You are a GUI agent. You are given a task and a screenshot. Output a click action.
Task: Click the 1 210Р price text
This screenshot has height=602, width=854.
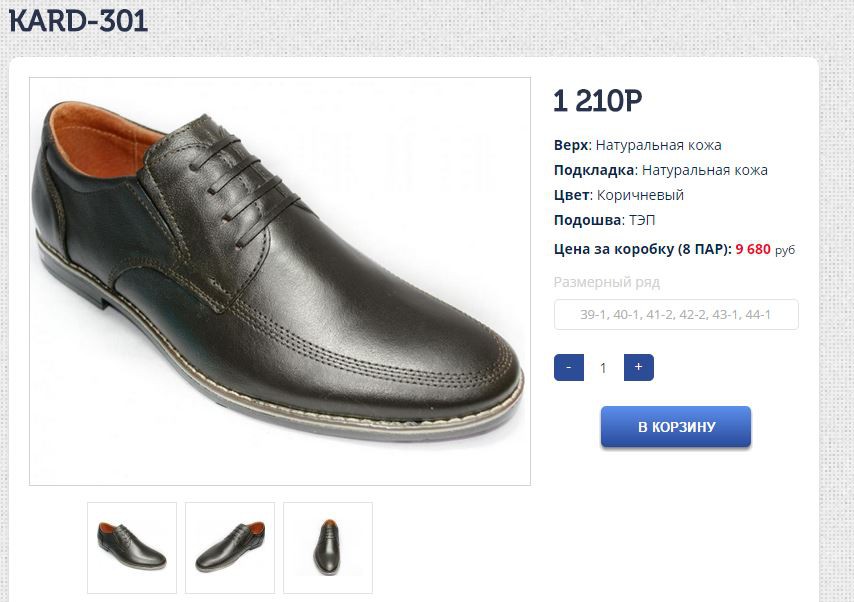click(x=597, y=101)
